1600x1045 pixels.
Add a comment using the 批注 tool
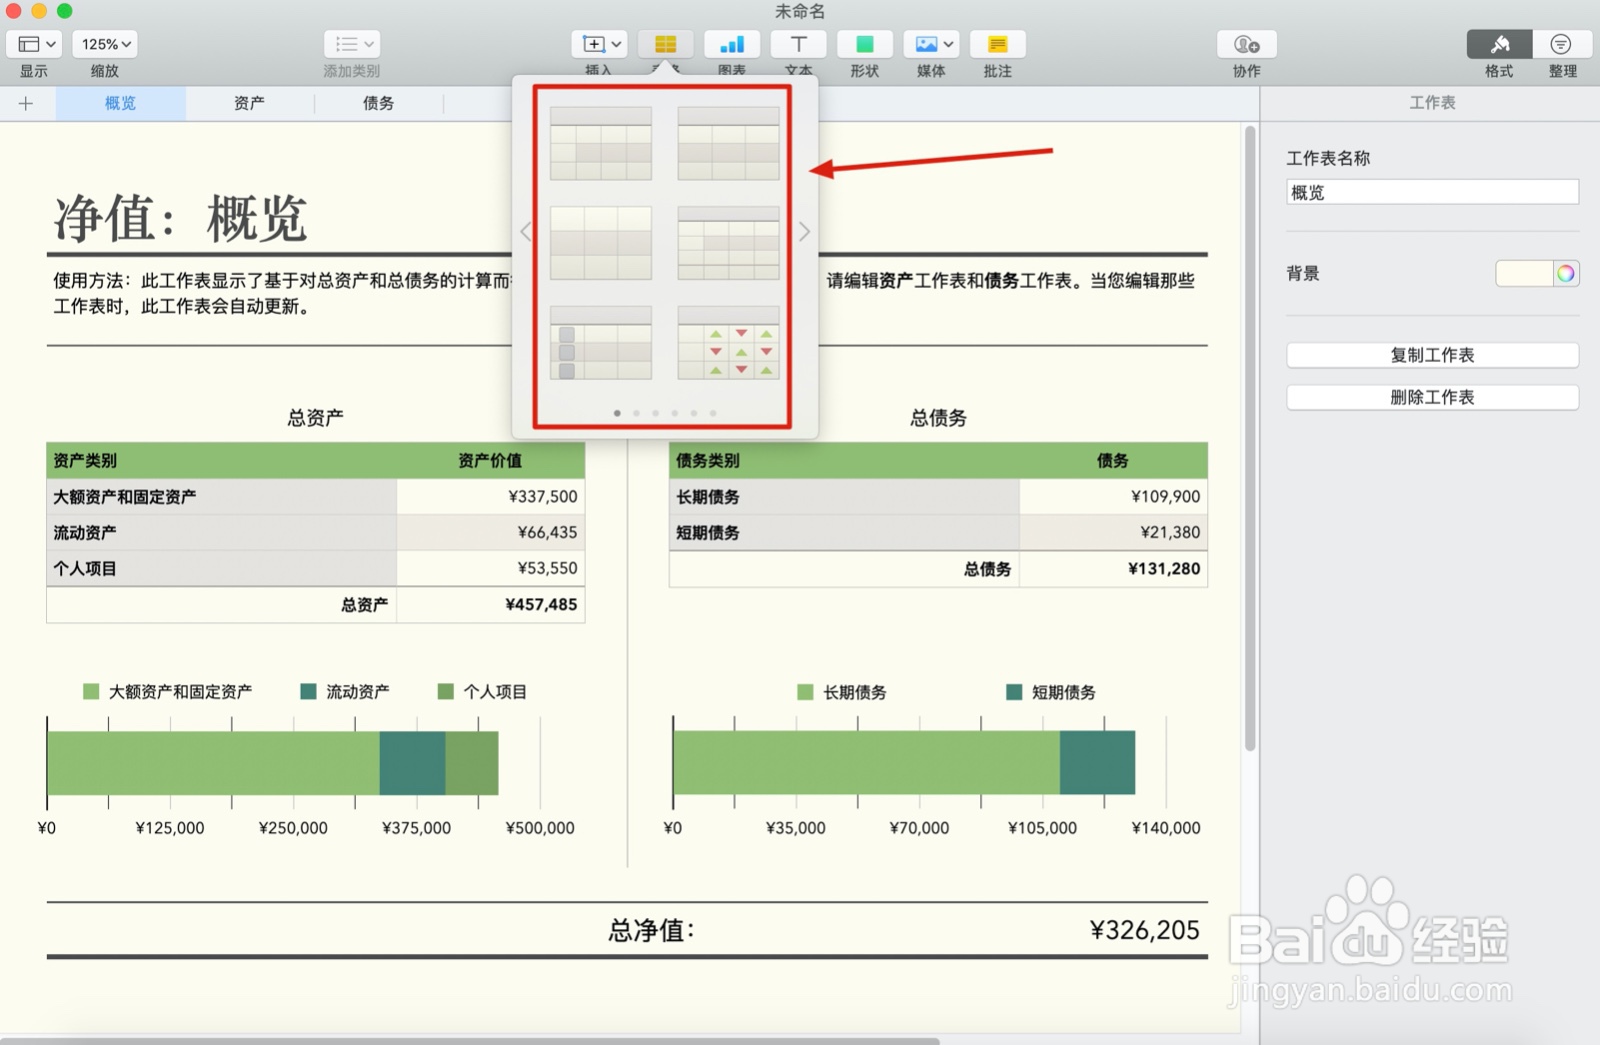tap(997, 44)
